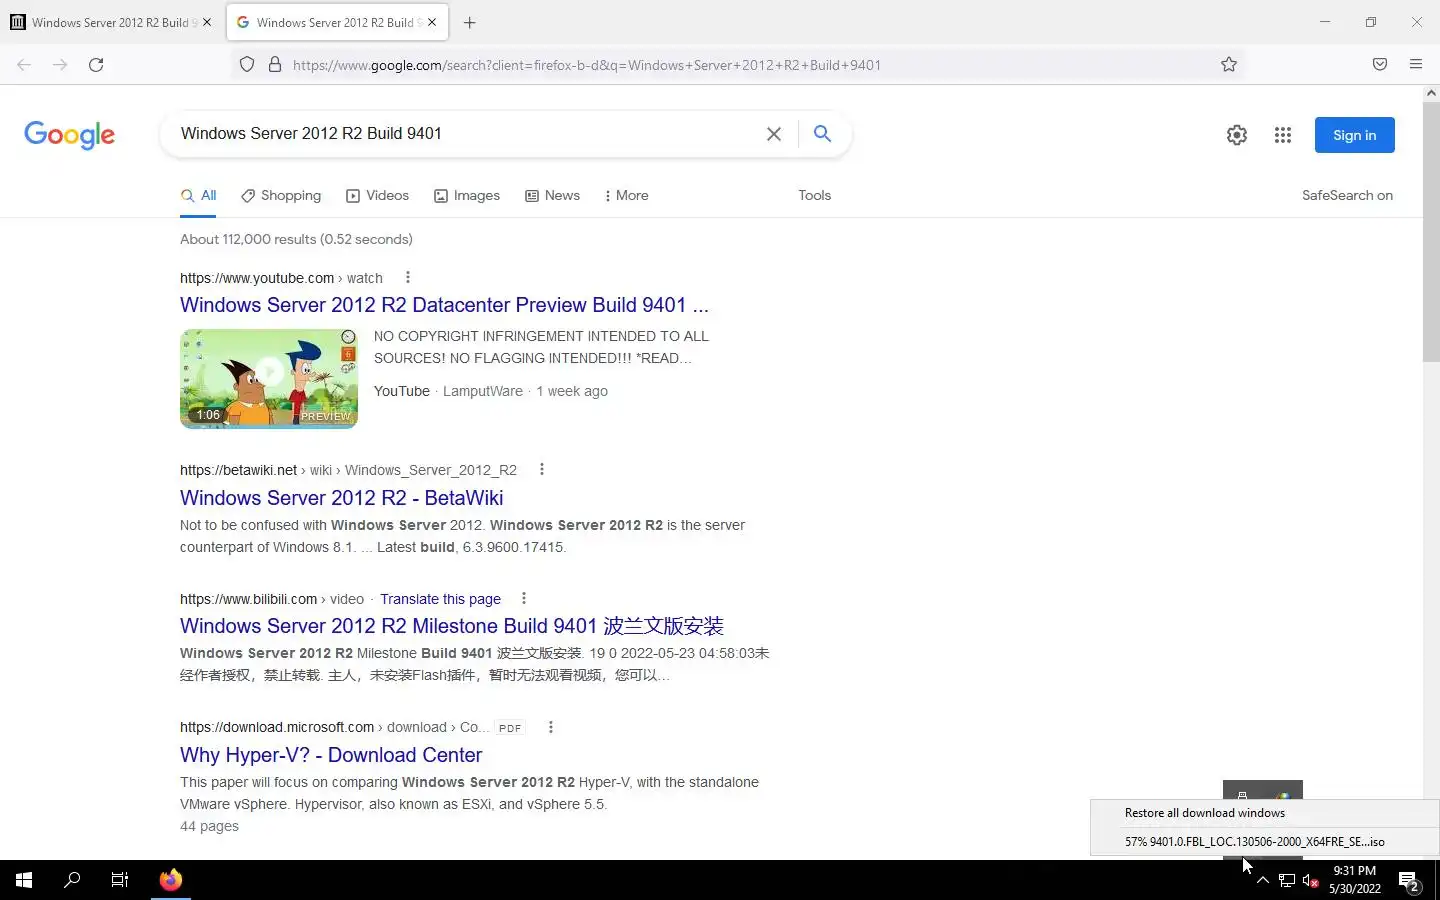The image size is (1440, 900).
Task: Click Translate this page link
Action: coord(440,599)
